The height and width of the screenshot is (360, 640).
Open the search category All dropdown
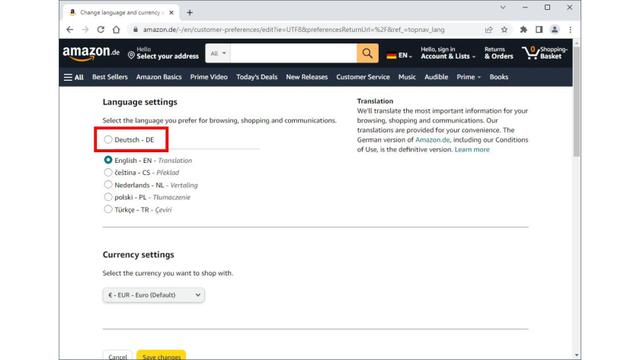[218, 53]
